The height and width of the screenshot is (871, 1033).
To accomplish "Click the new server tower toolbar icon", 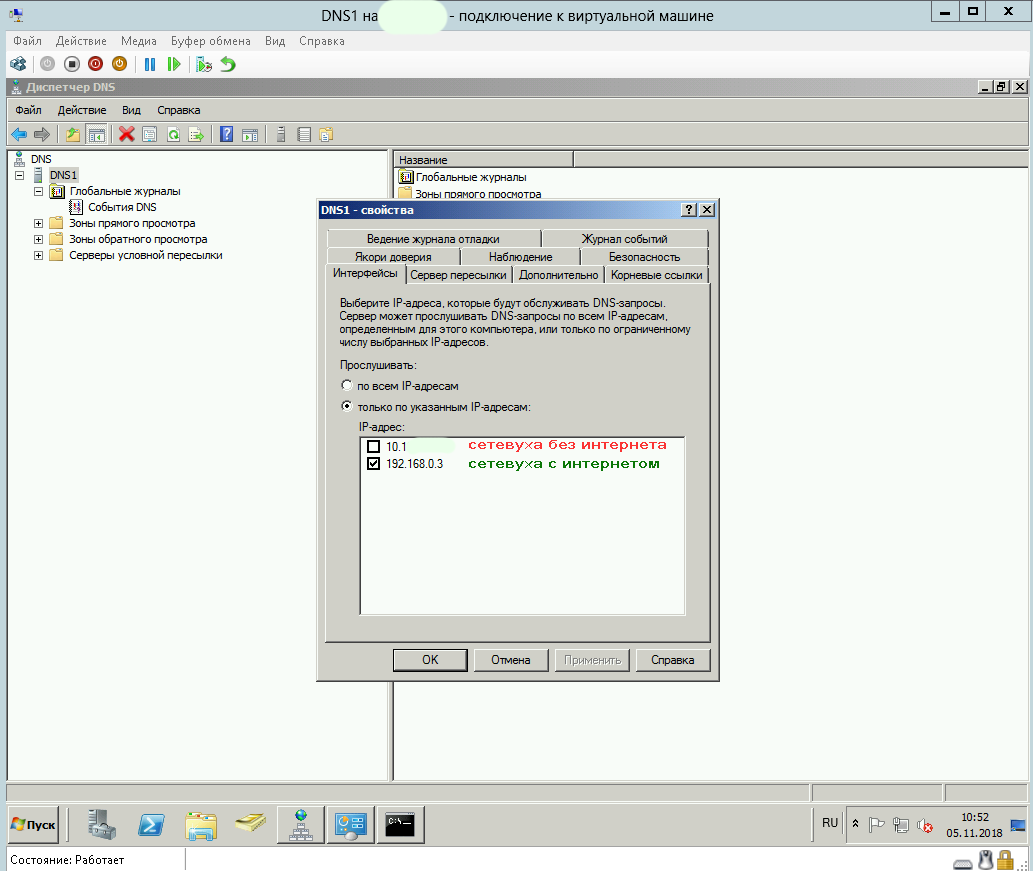I will pyautogui.click(x=281, y=134).
